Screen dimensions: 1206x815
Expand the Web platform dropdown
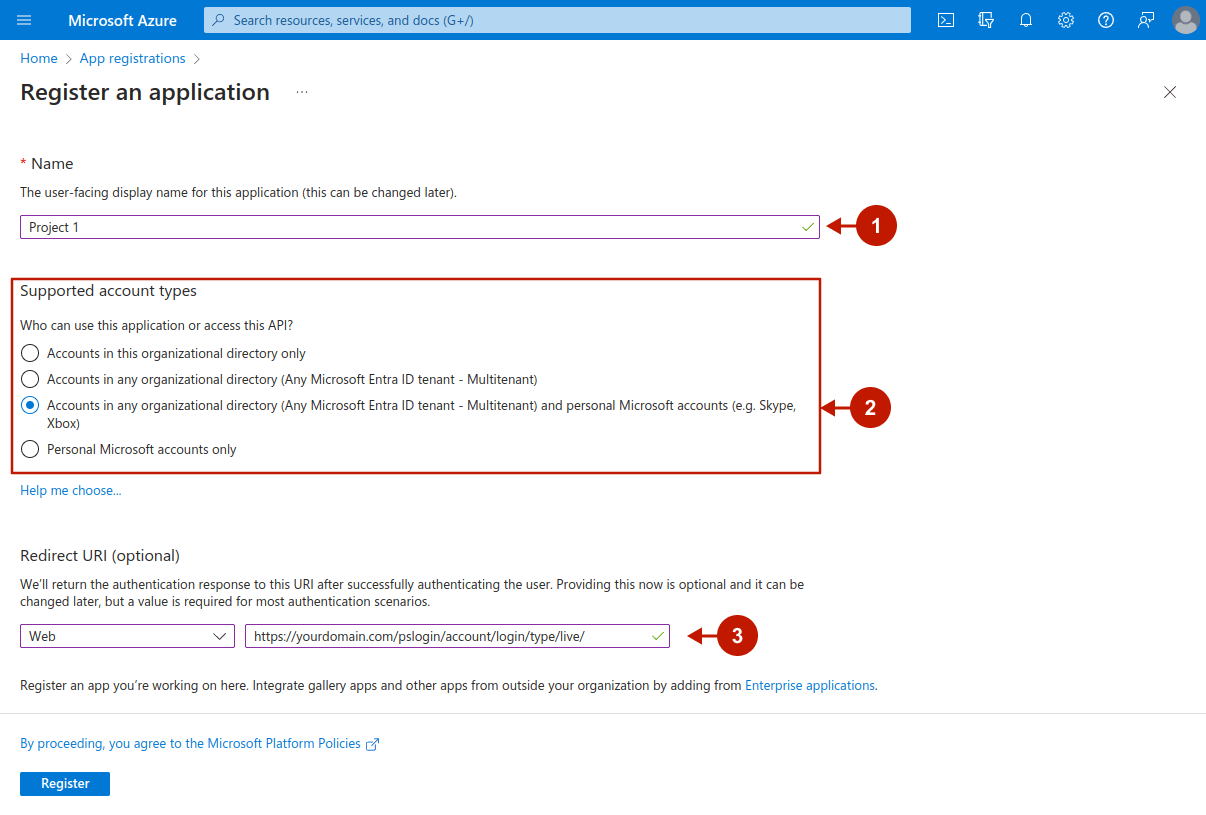127,636
